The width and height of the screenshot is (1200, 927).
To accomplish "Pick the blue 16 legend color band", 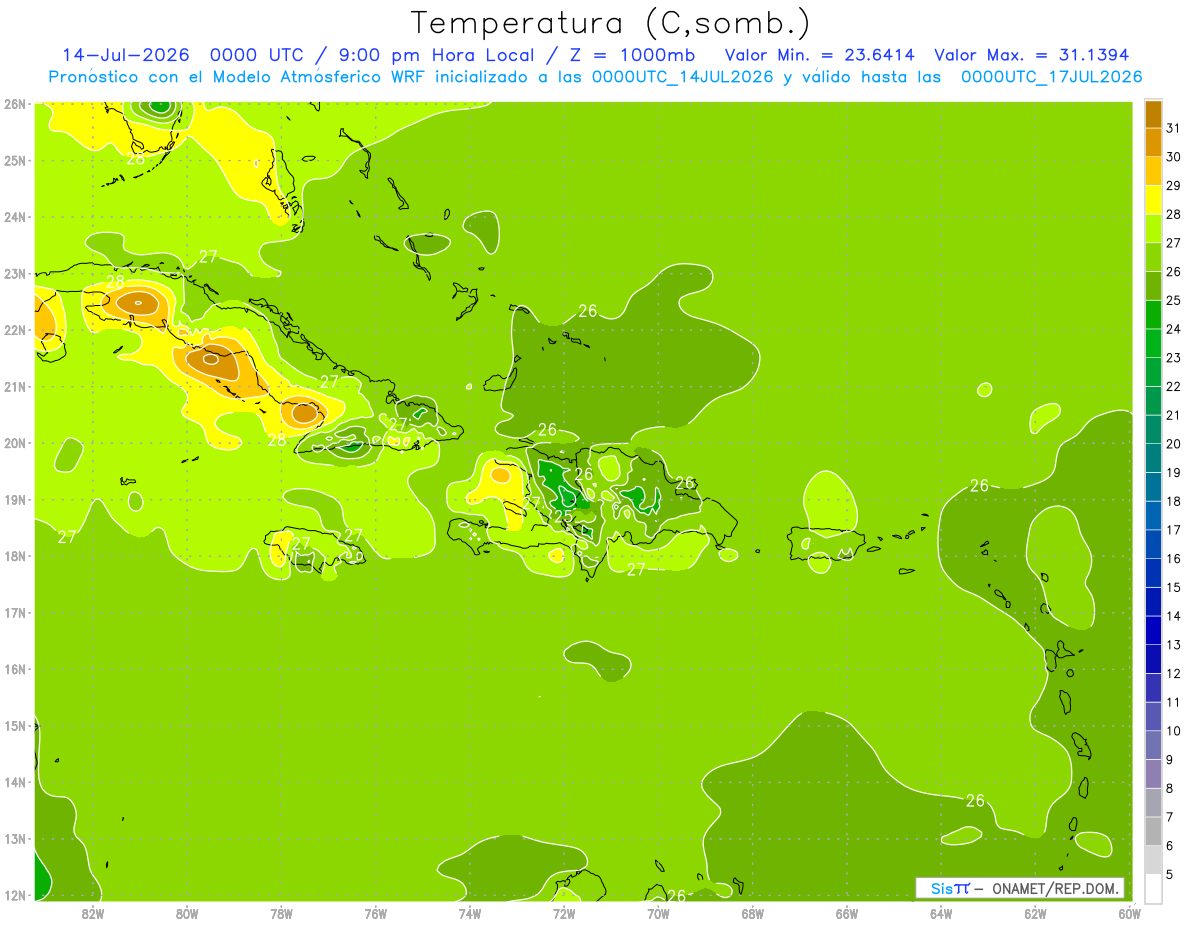I will click(1153, 544).
